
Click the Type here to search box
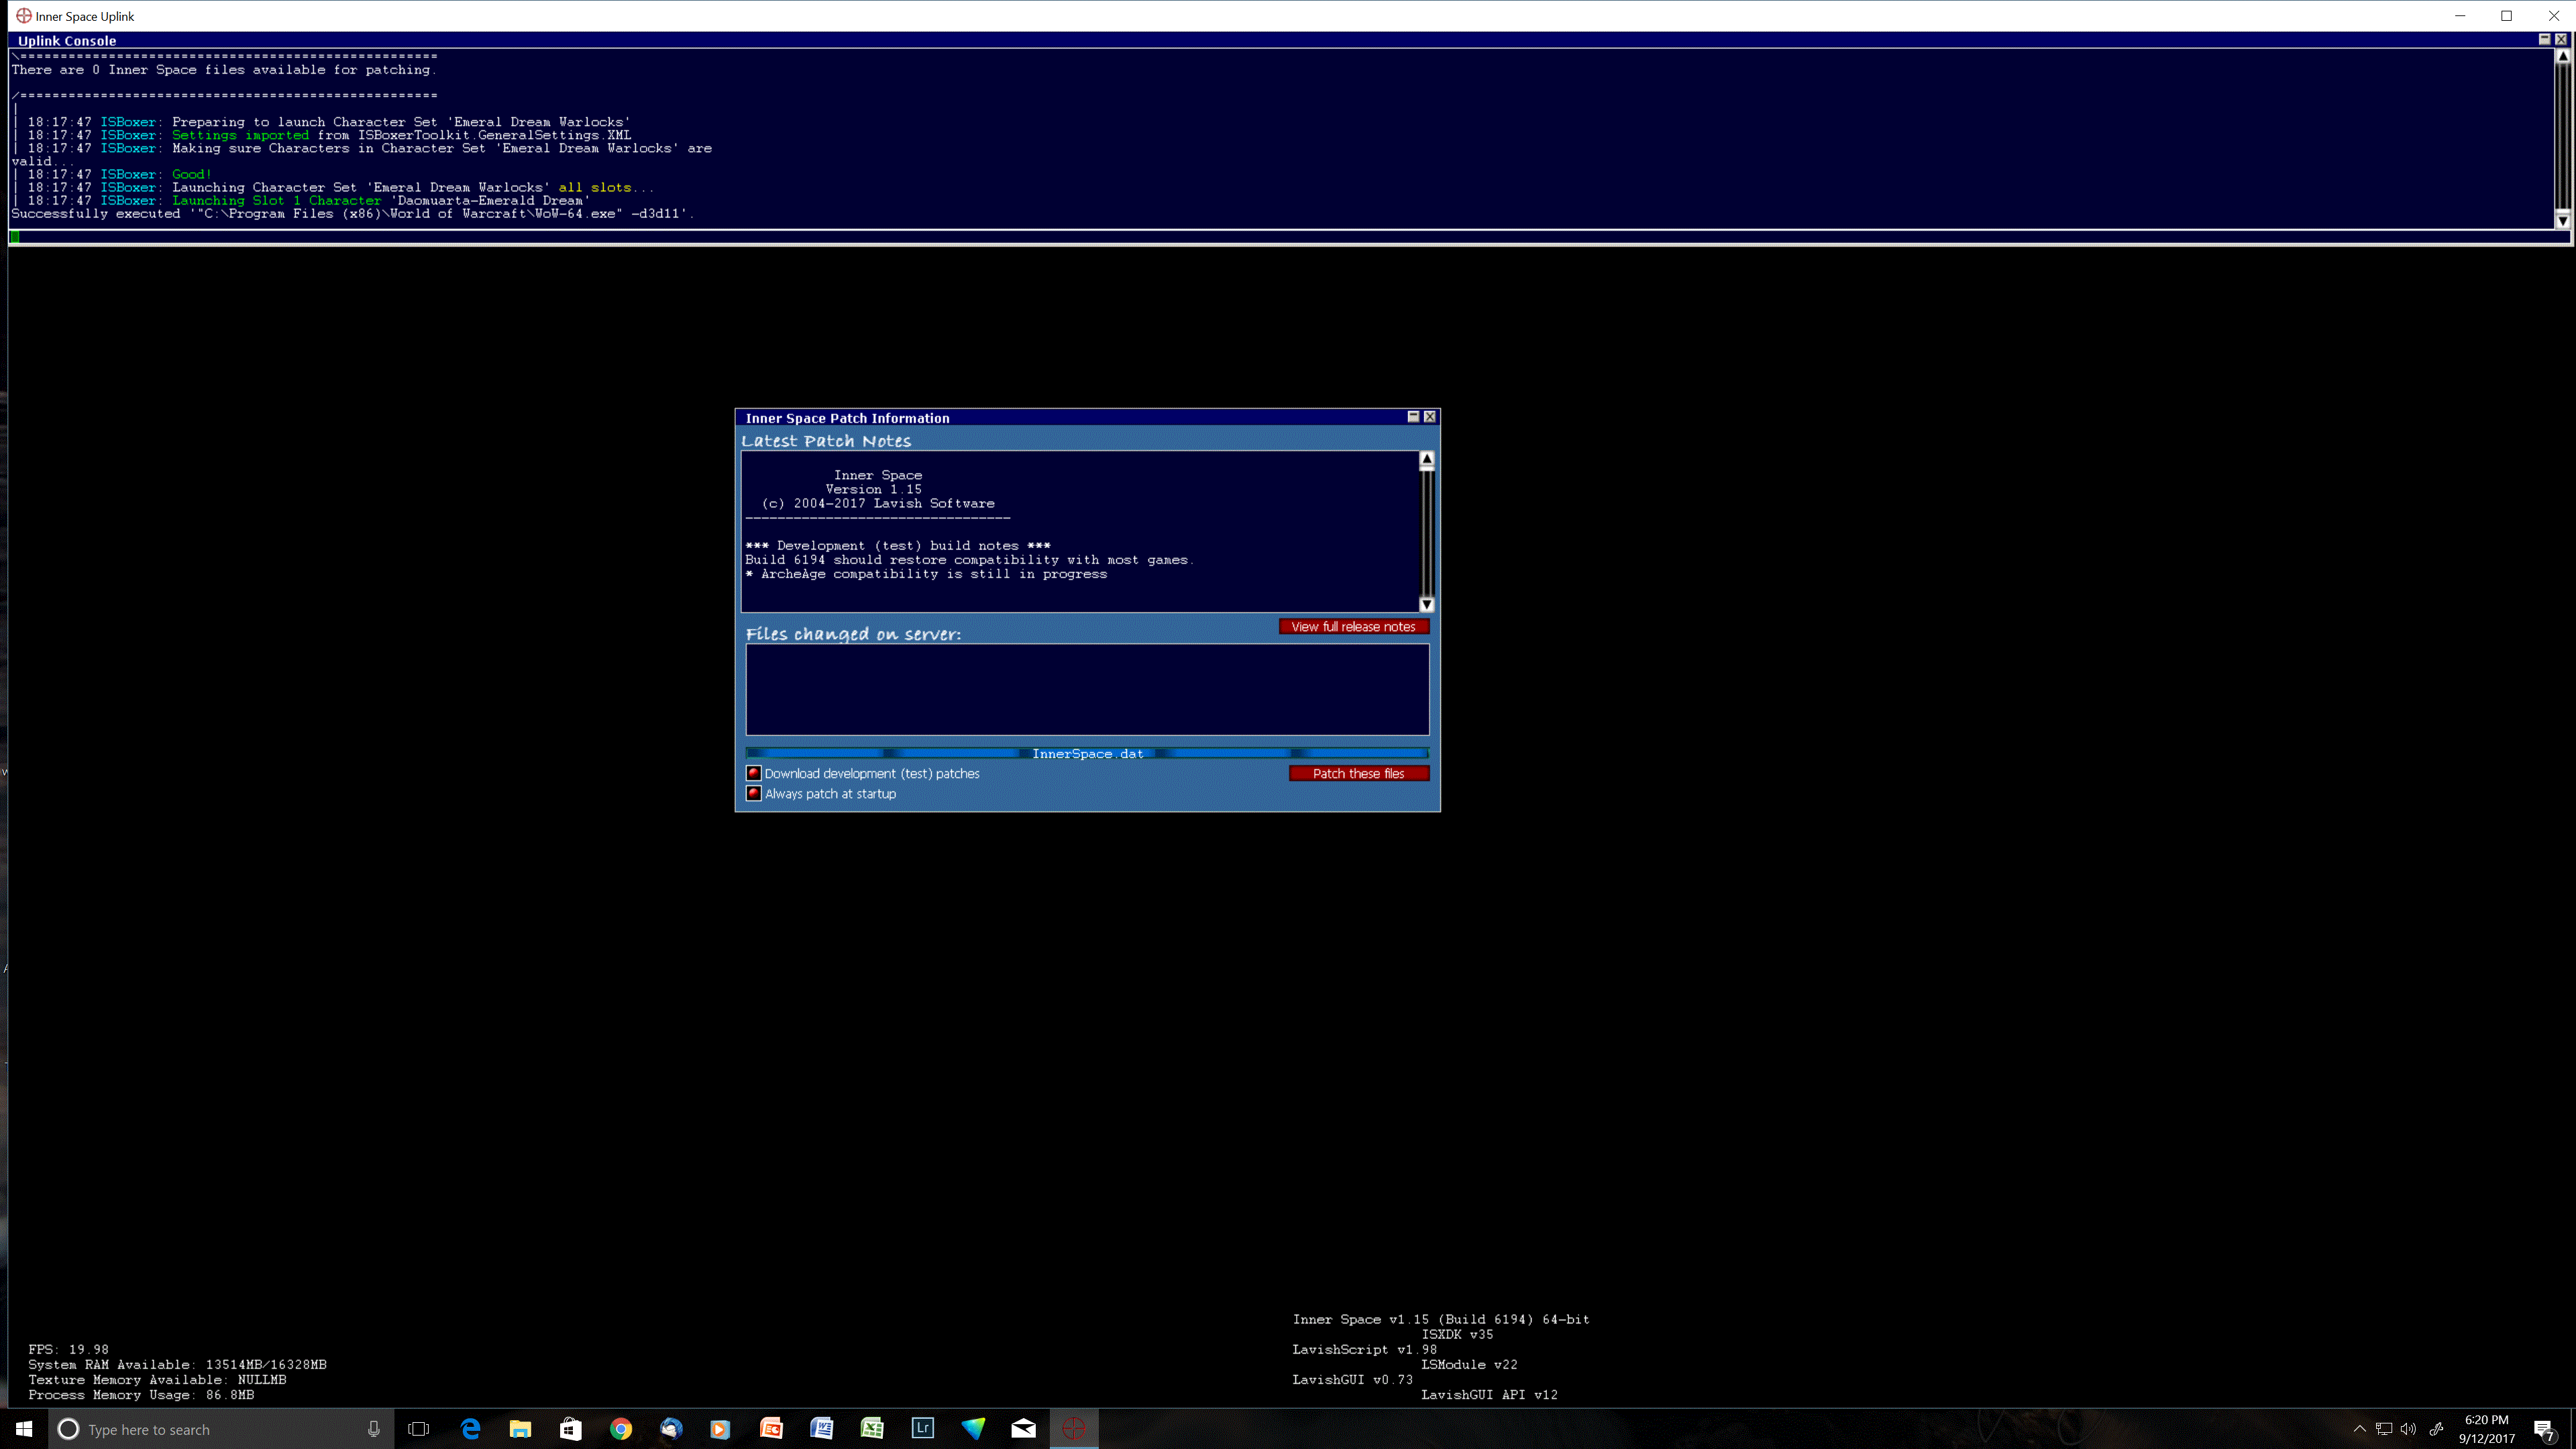click(220, 1429)
